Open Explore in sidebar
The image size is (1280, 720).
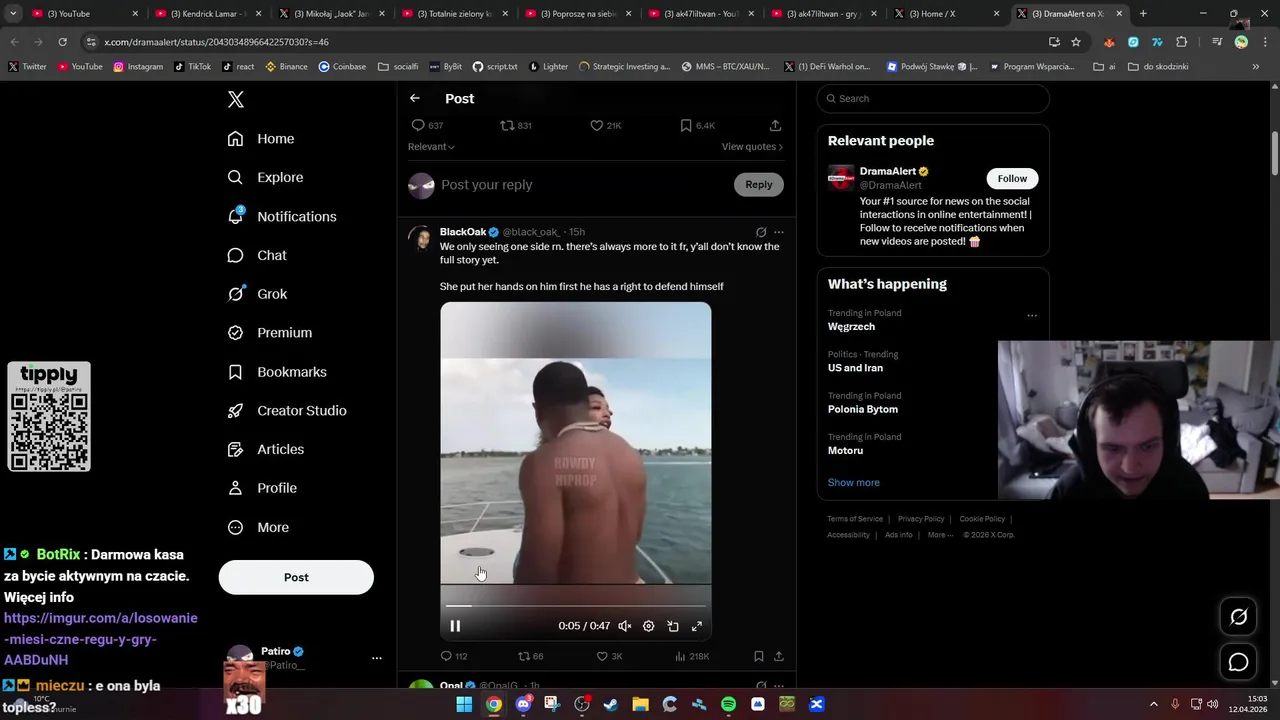(x=265, y=177)
